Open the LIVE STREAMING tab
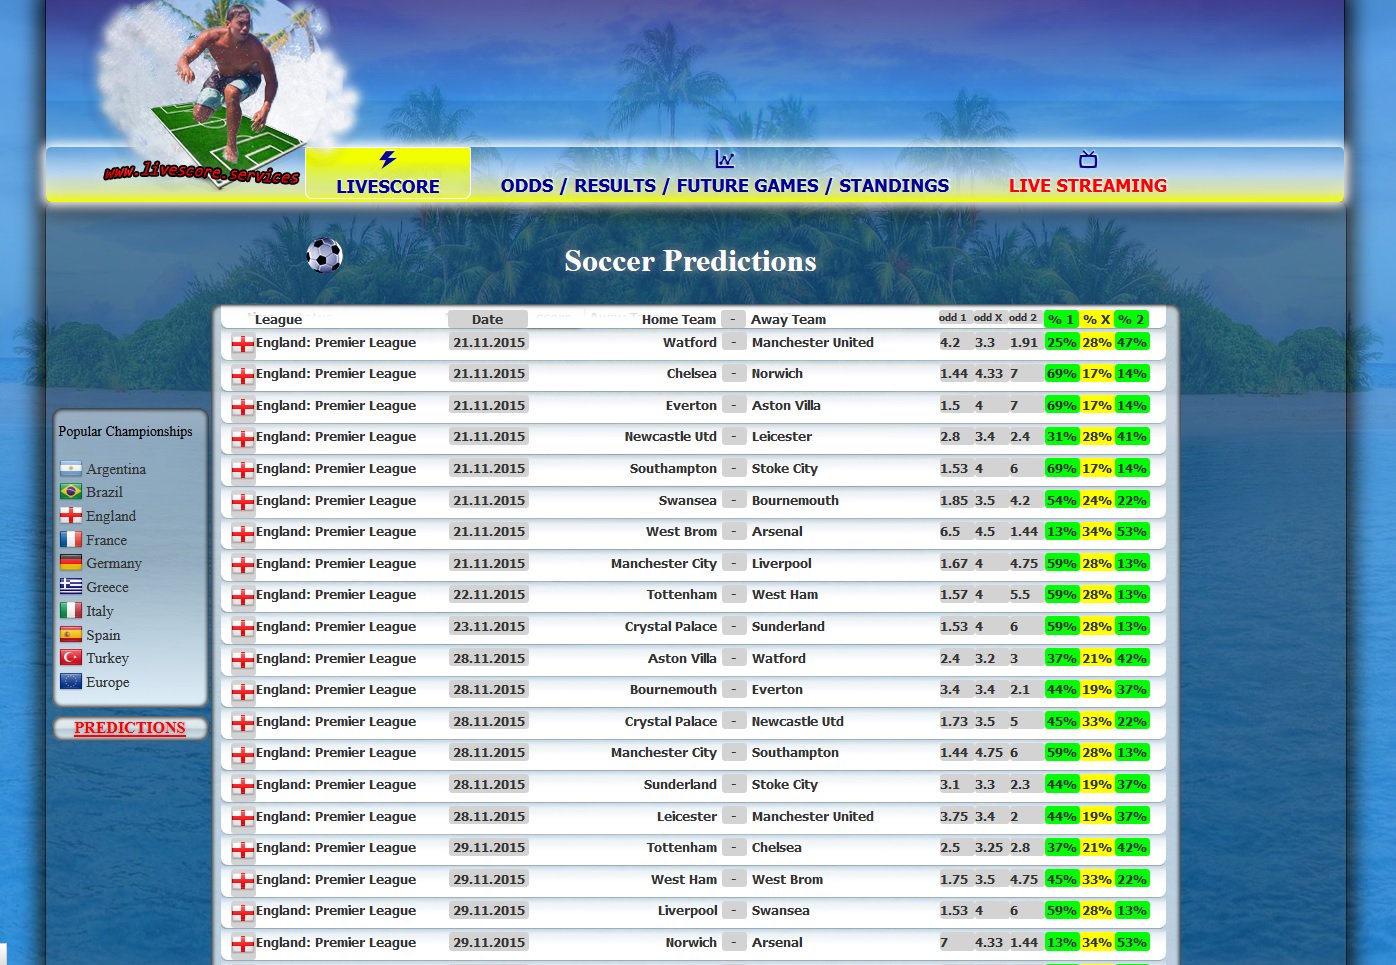This screenshot has height=965, width=1396. pyautogui.click(x=1088, y=185)
